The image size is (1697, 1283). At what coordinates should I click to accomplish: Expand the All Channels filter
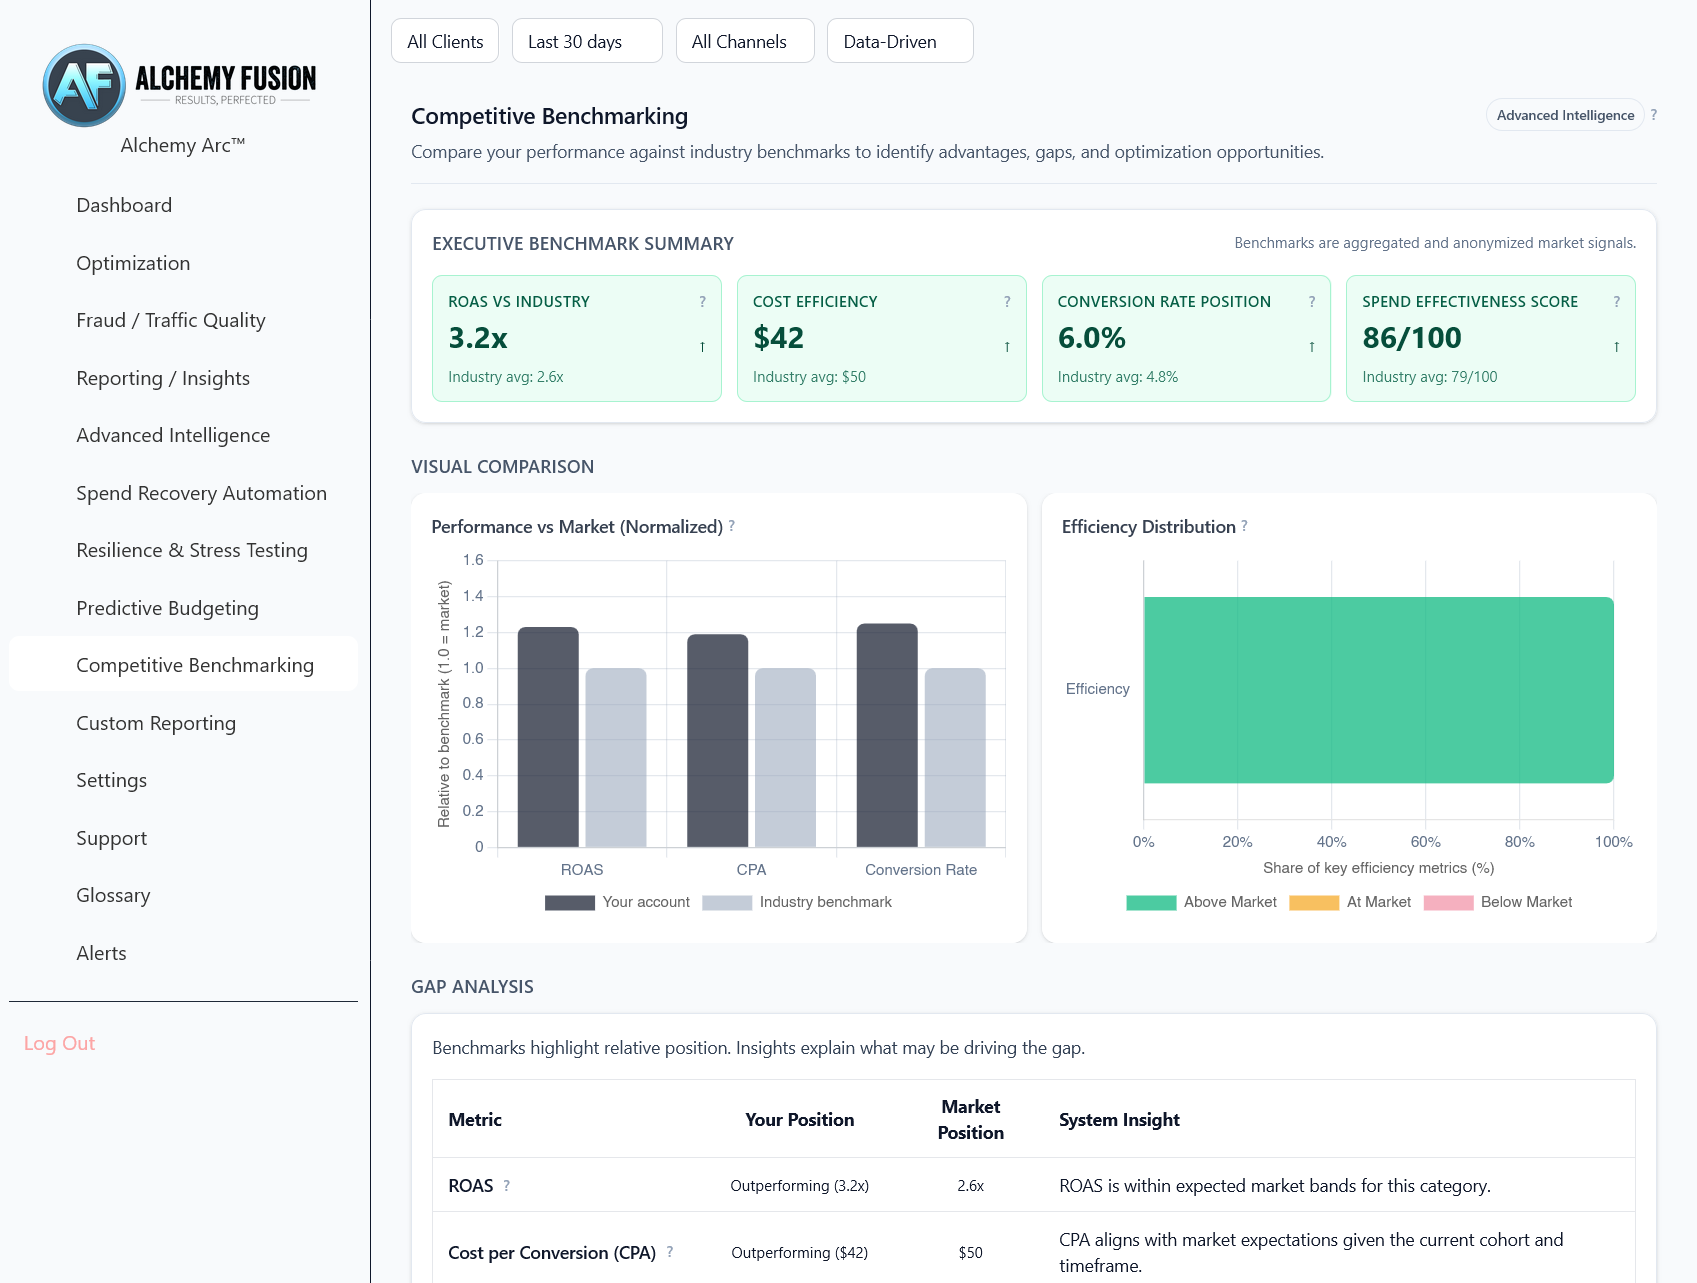tap(745, 41)
